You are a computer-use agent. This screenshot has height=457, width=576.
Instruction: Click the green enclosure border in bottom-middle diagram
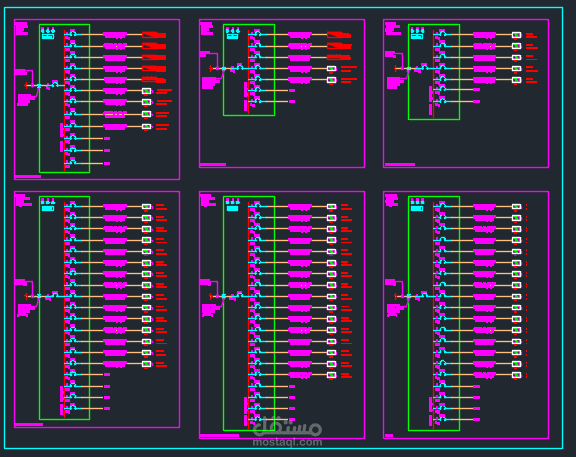249,313
